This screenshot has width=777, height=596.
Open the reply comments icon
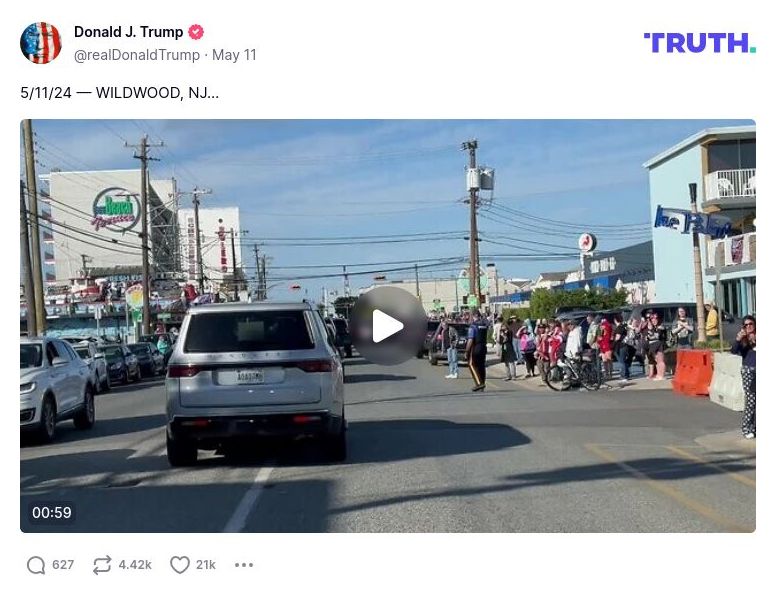pyautogui.click(x=36, y=565)
